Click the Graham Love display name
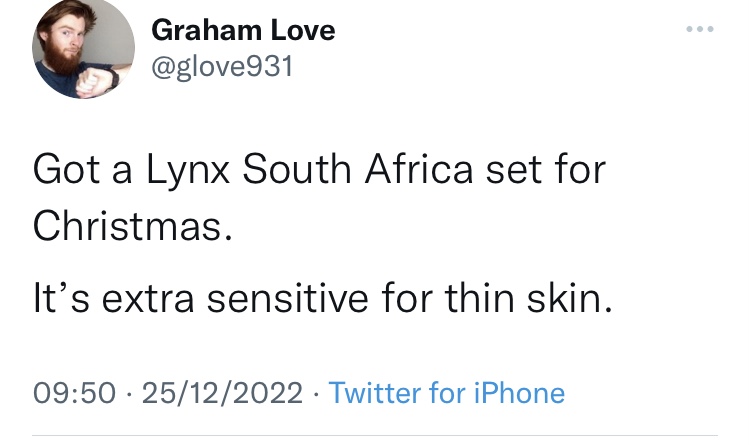Screen dimensions: 750x445 point(243,30)
